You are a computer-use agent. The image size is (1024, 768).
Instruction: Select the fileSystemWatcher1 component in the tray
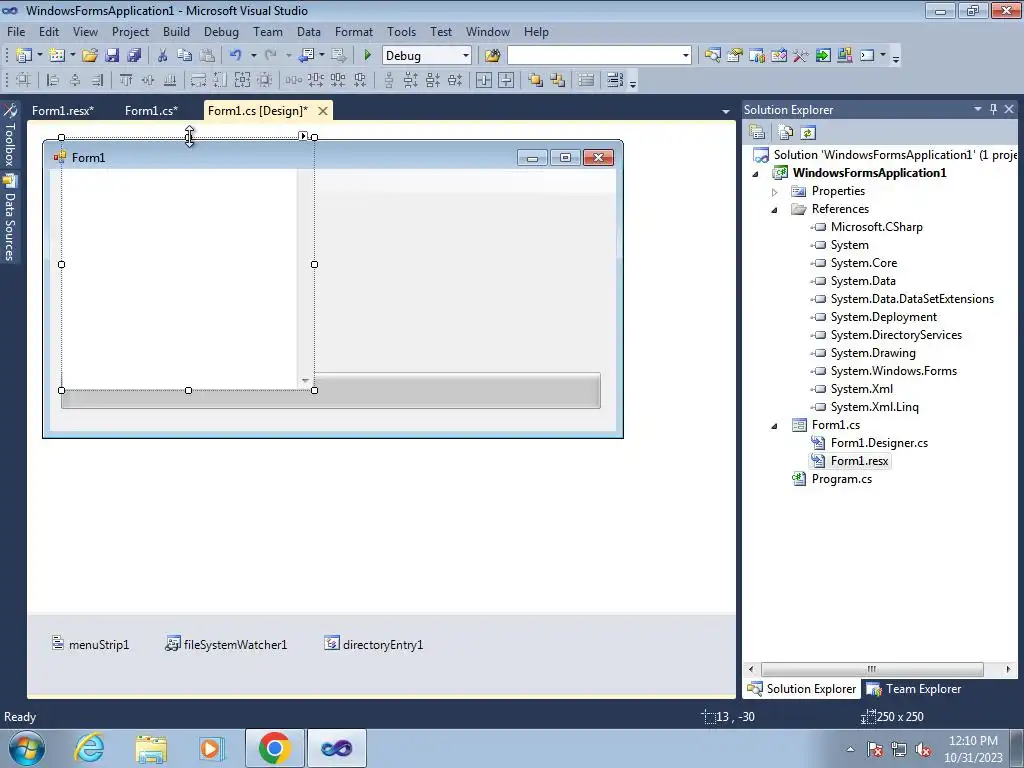click(x=226, y=644)
